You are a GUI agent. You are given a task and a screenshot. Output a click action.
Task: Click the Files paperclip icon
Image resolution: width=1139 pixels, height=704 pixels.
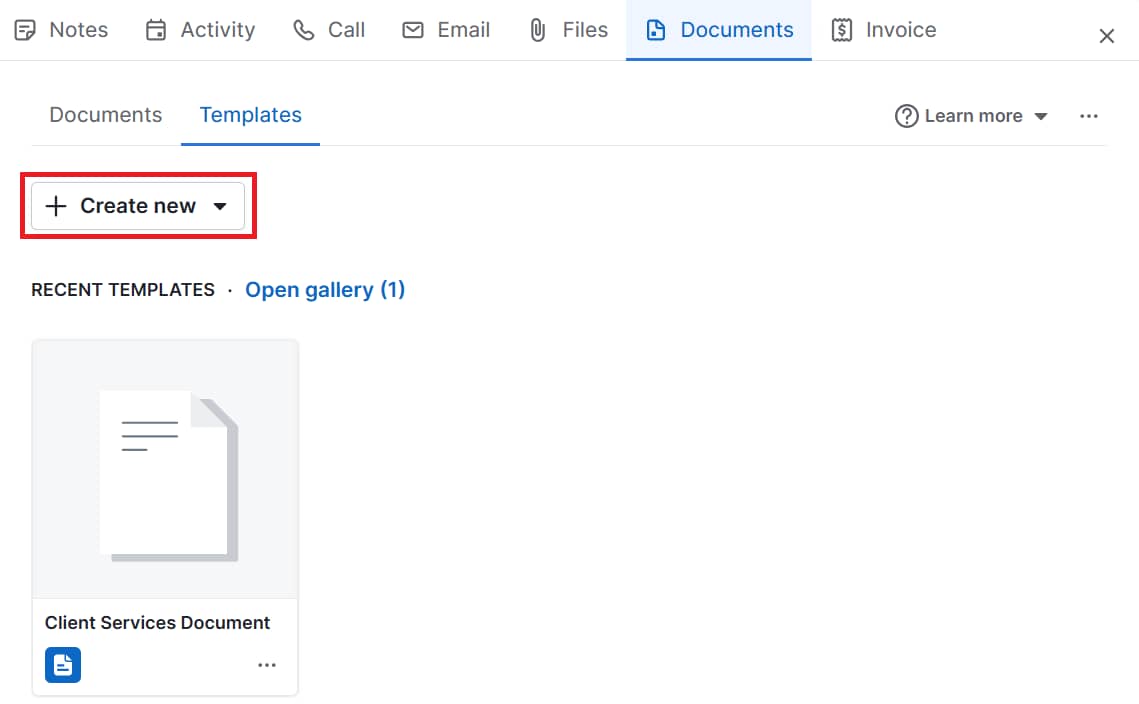tap(538, 29)
